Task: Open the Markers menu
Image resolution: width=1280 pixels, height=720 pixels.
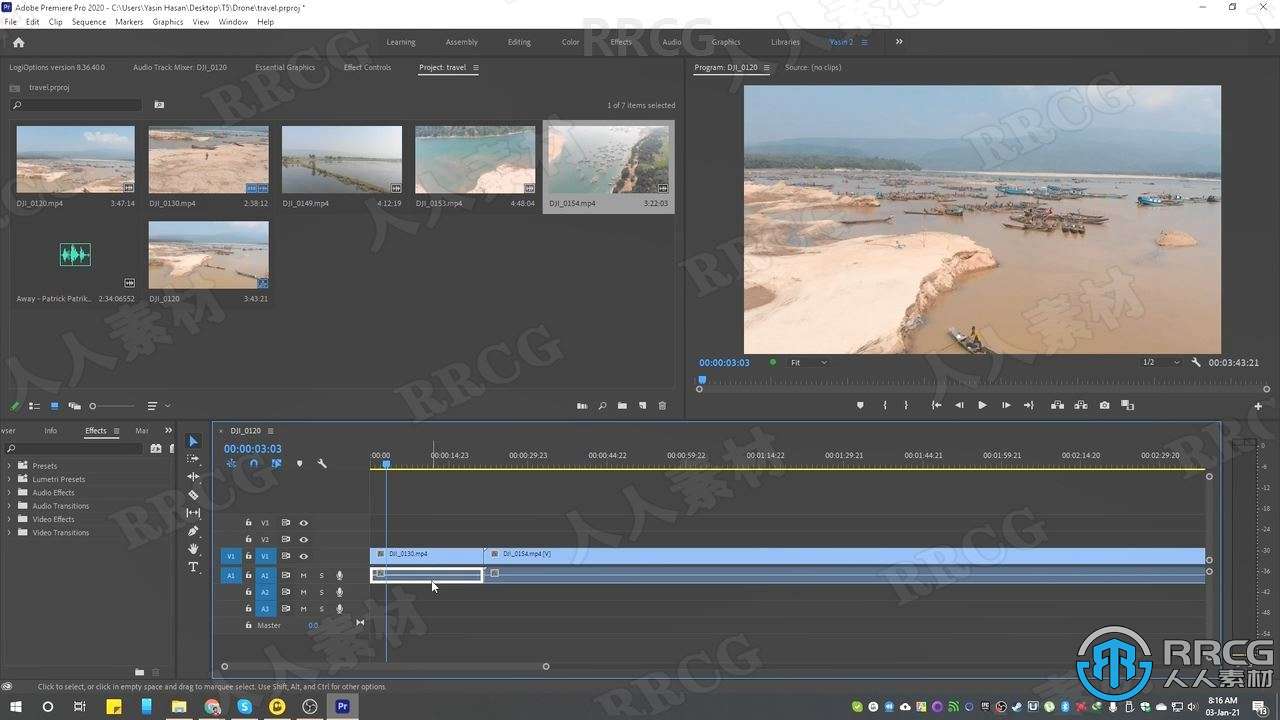Action: [129, 21]
